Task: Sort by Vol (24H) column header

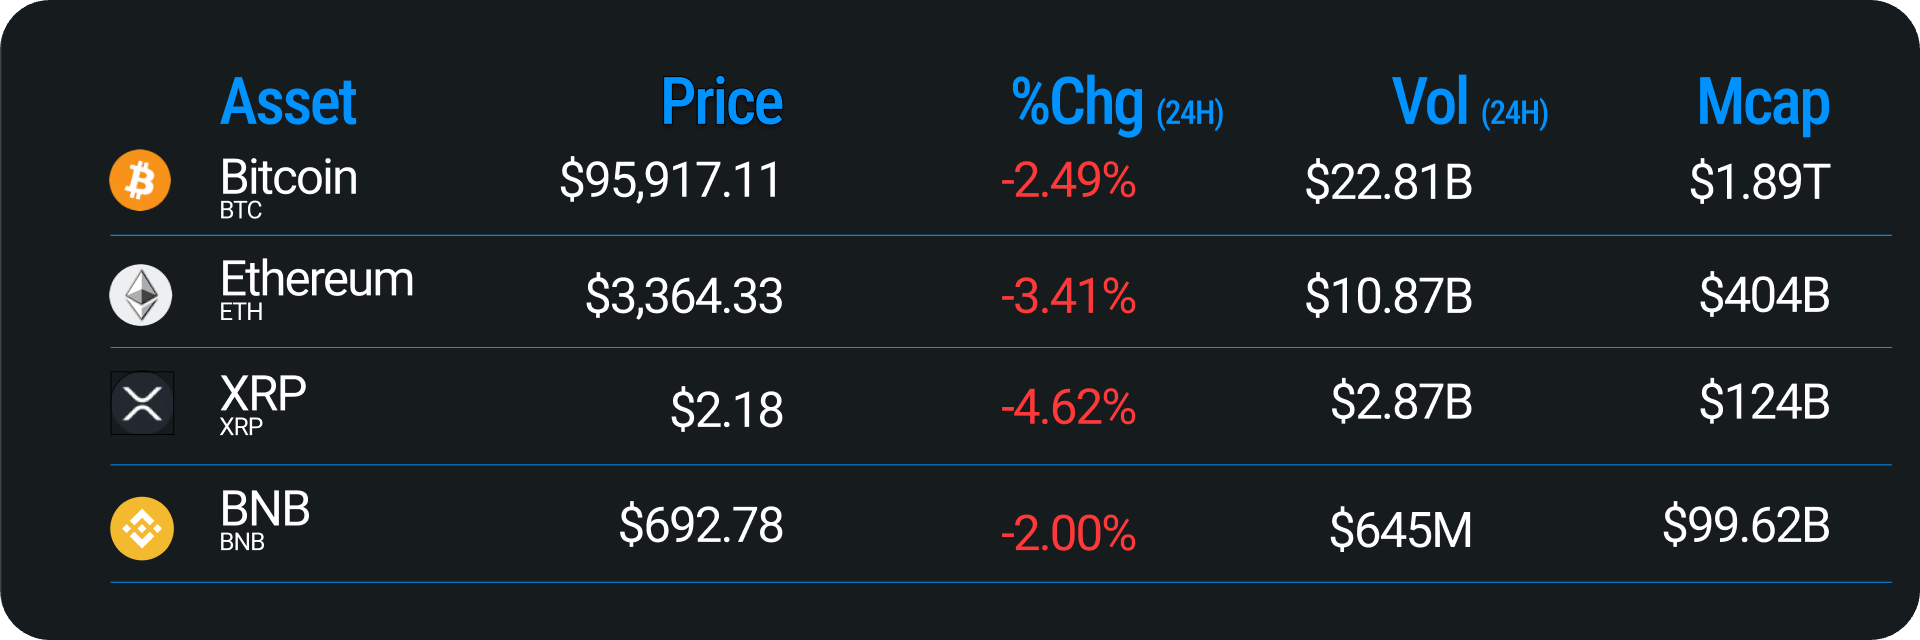Action: 1469,104
